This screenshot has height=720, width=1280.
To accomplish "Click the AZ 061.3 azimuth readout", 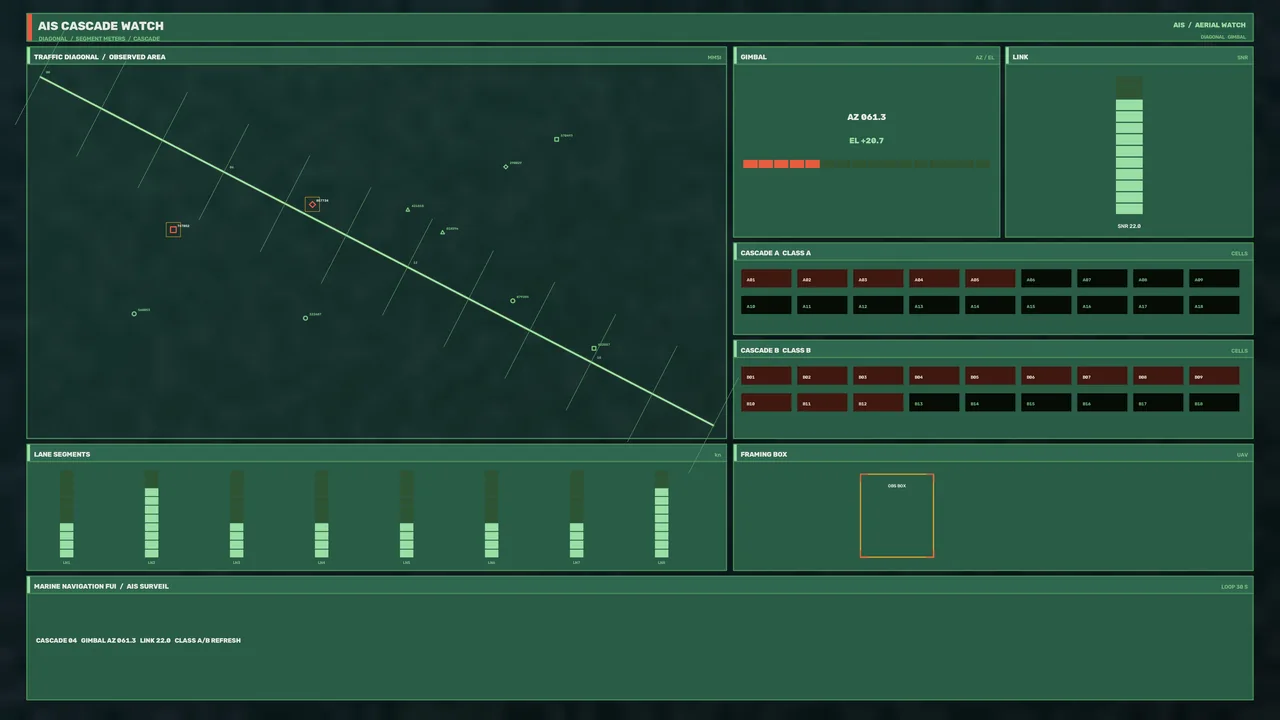I will (x=866, y=117).
